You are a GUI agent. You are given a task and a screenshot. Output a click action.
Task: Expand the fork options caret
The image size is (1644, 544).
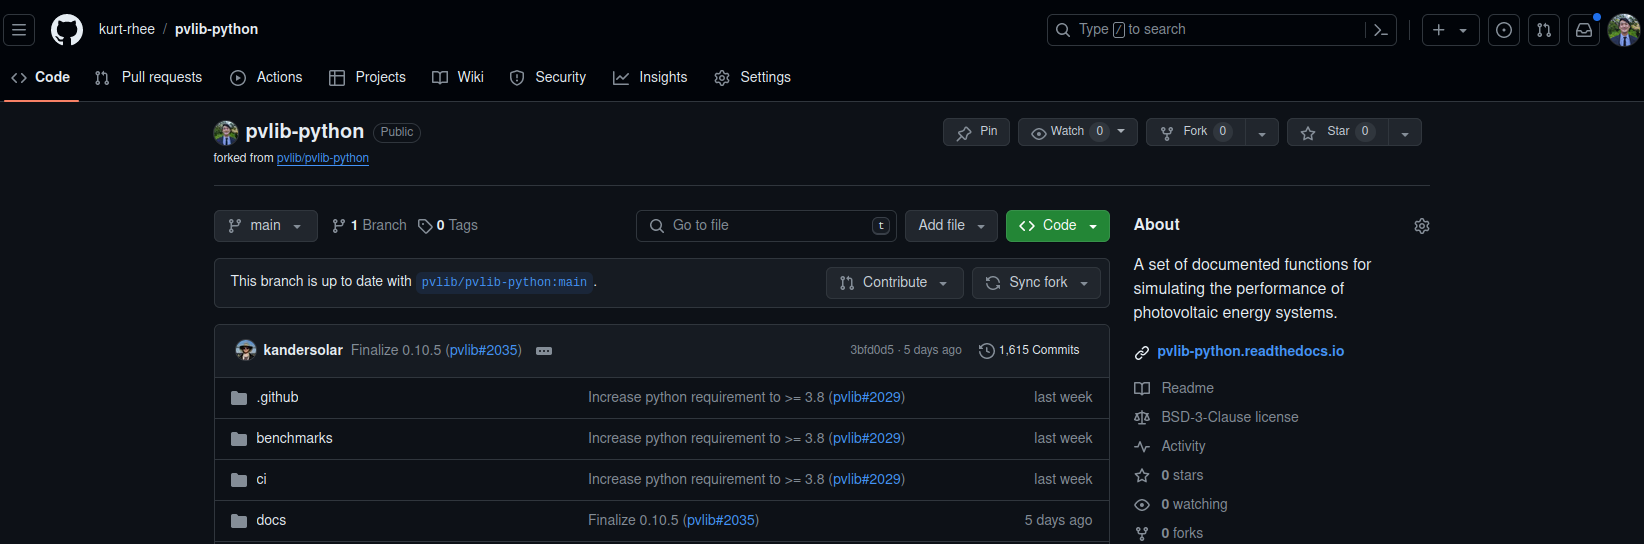[x=1262, y=132]
